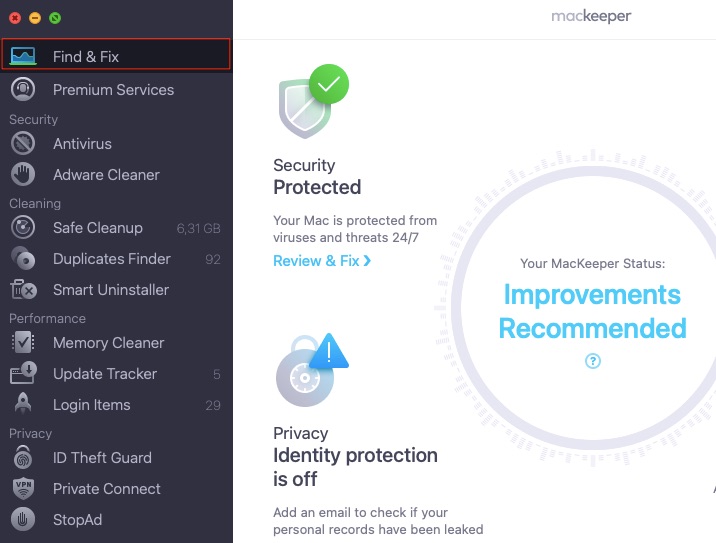The image size is (716, 543).
Task: Select the ID Theft Guard fingerprint icon
Action: point(23,458)
